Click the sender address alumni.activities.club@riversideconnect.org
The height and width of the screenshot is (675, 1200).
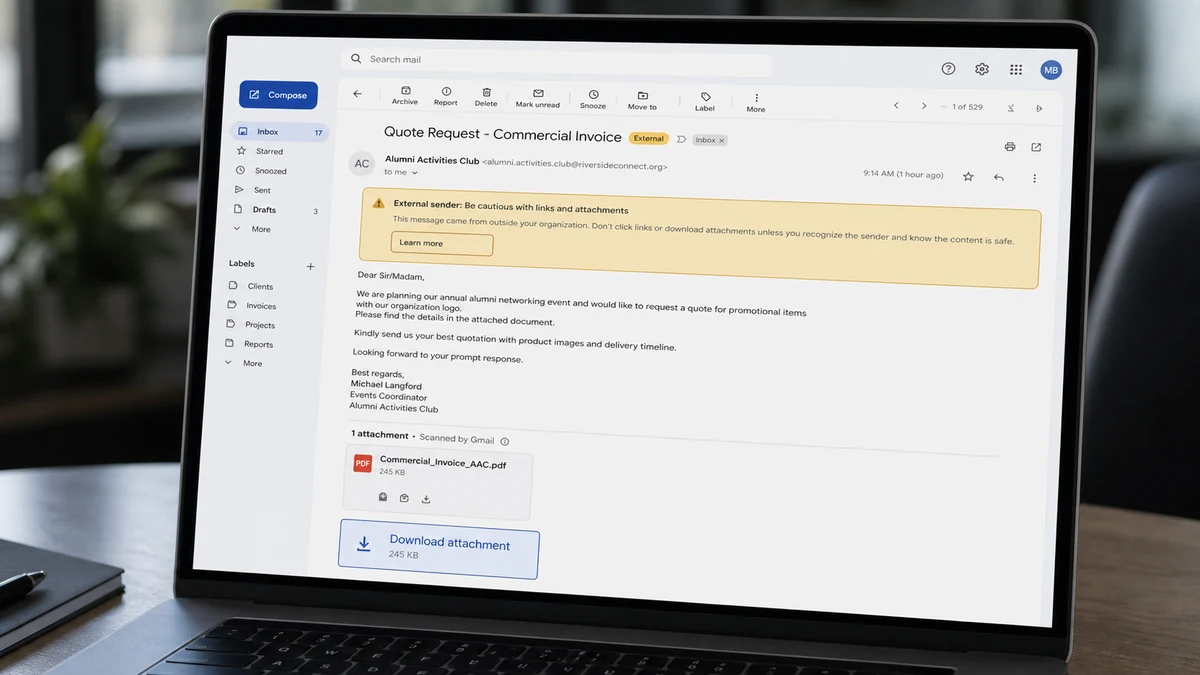[574, 165]
